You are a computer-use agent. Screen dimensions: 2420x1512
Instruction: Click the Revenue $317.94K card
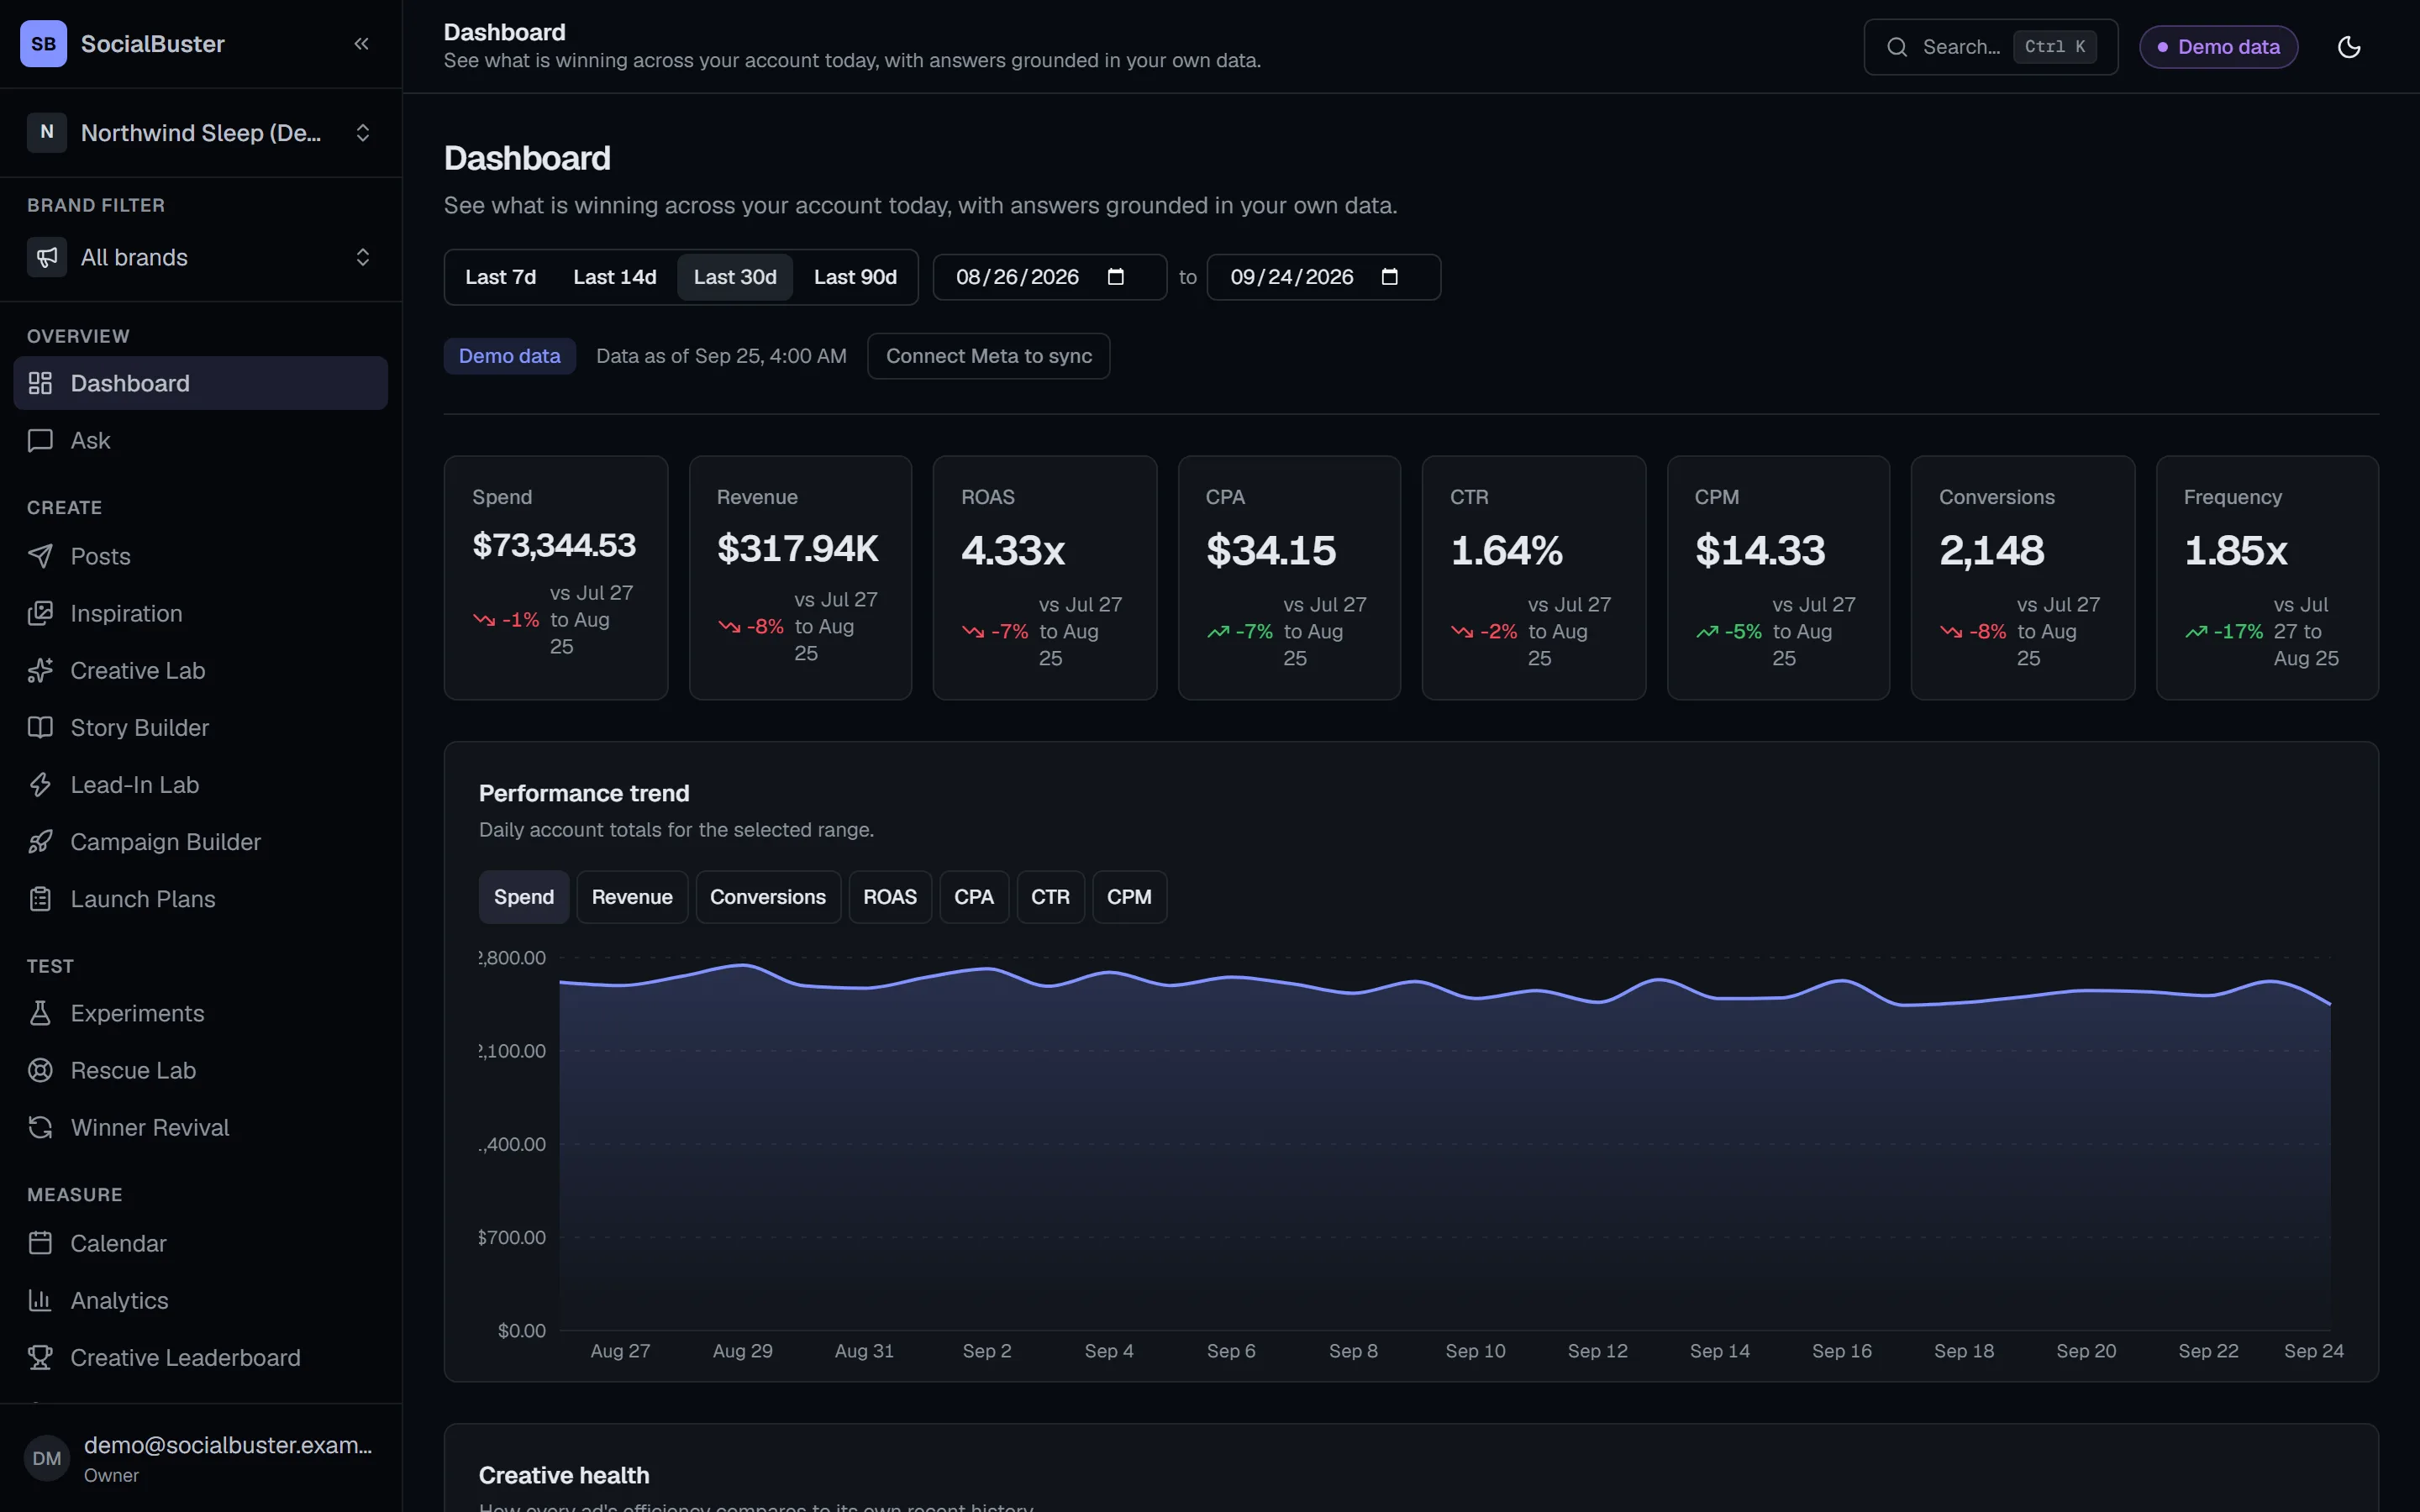(800, 578)
